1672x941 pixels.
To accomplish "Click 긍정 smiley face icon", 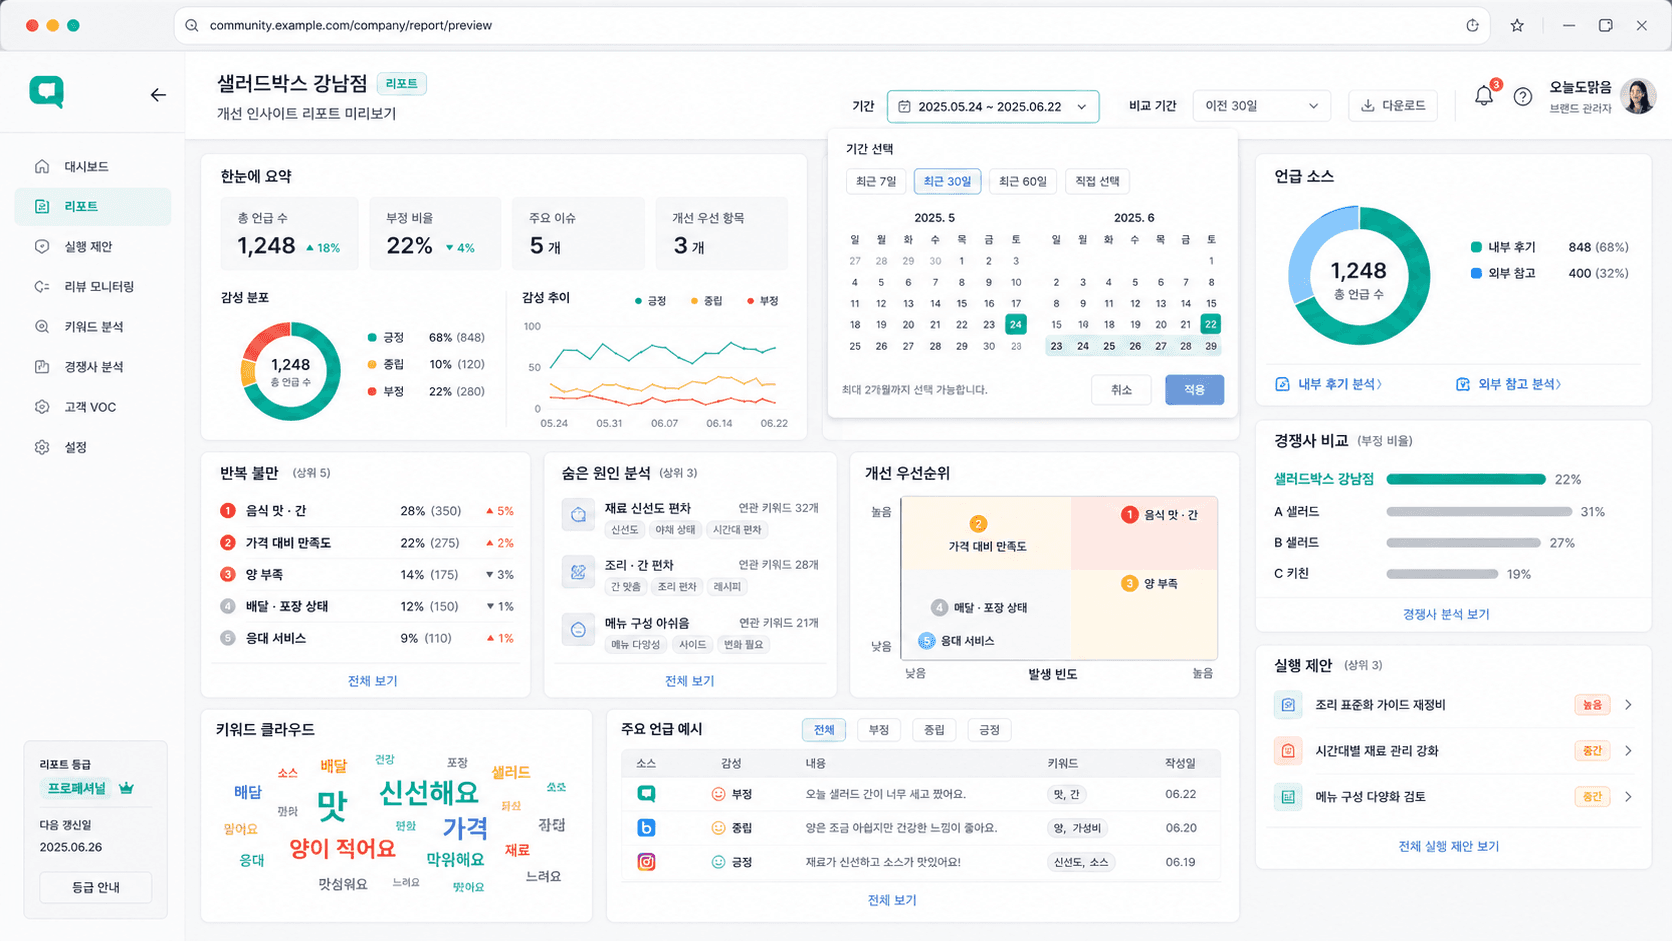I will click(718, 861).
